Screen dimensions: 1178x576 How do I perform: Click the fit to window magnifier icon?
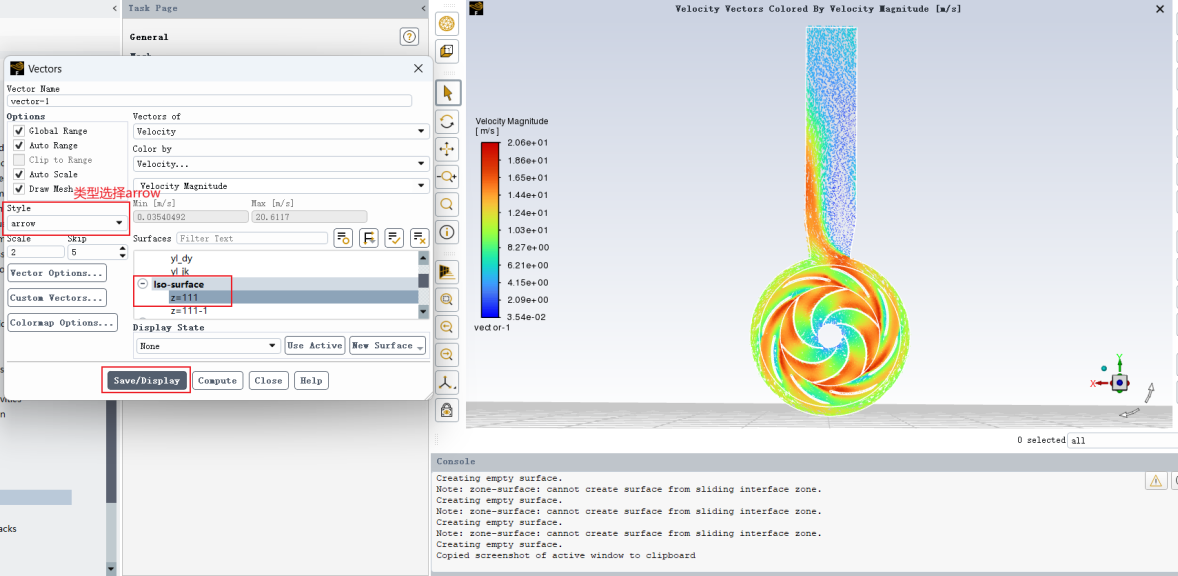point(448,300)
